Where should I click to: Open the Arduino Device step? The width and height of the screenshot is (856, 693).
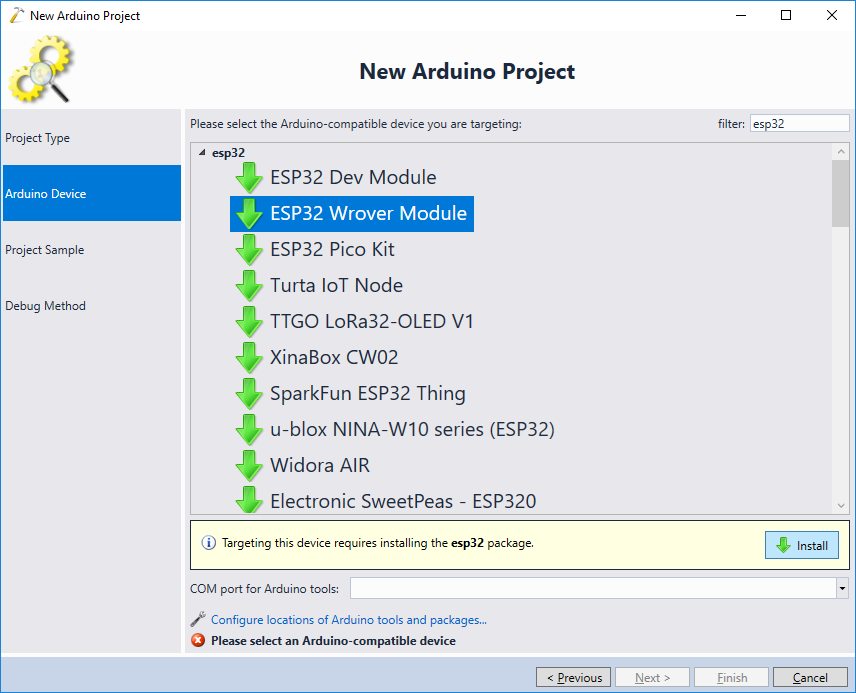click(92, 193)
